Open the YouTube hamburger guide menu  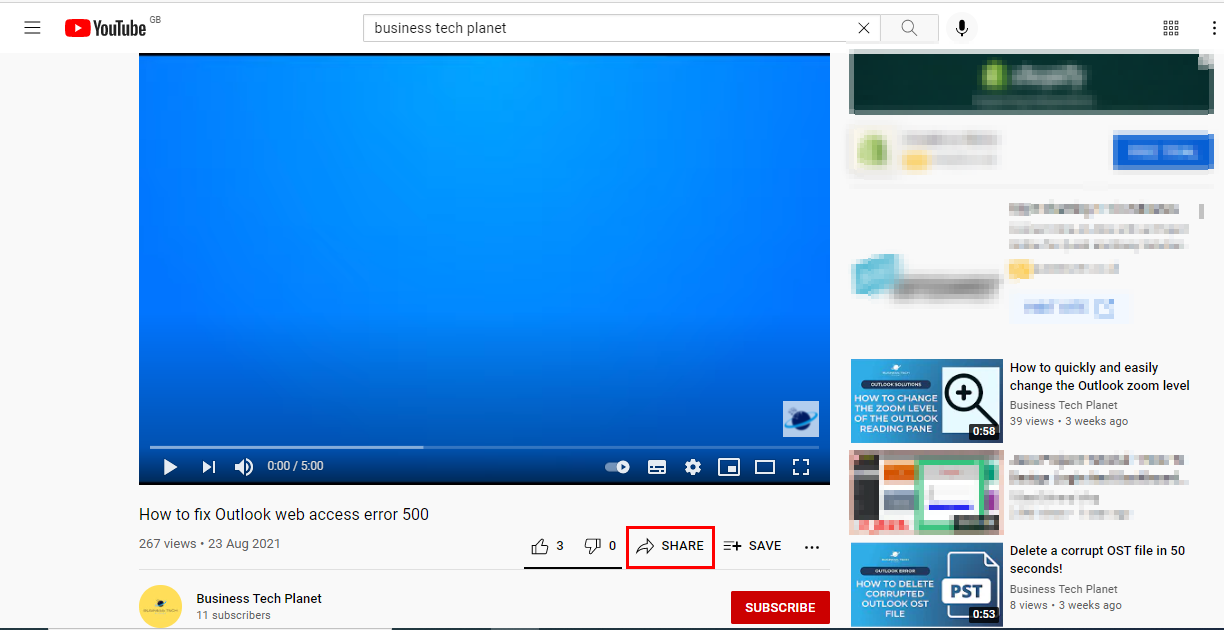pos(32,28)
